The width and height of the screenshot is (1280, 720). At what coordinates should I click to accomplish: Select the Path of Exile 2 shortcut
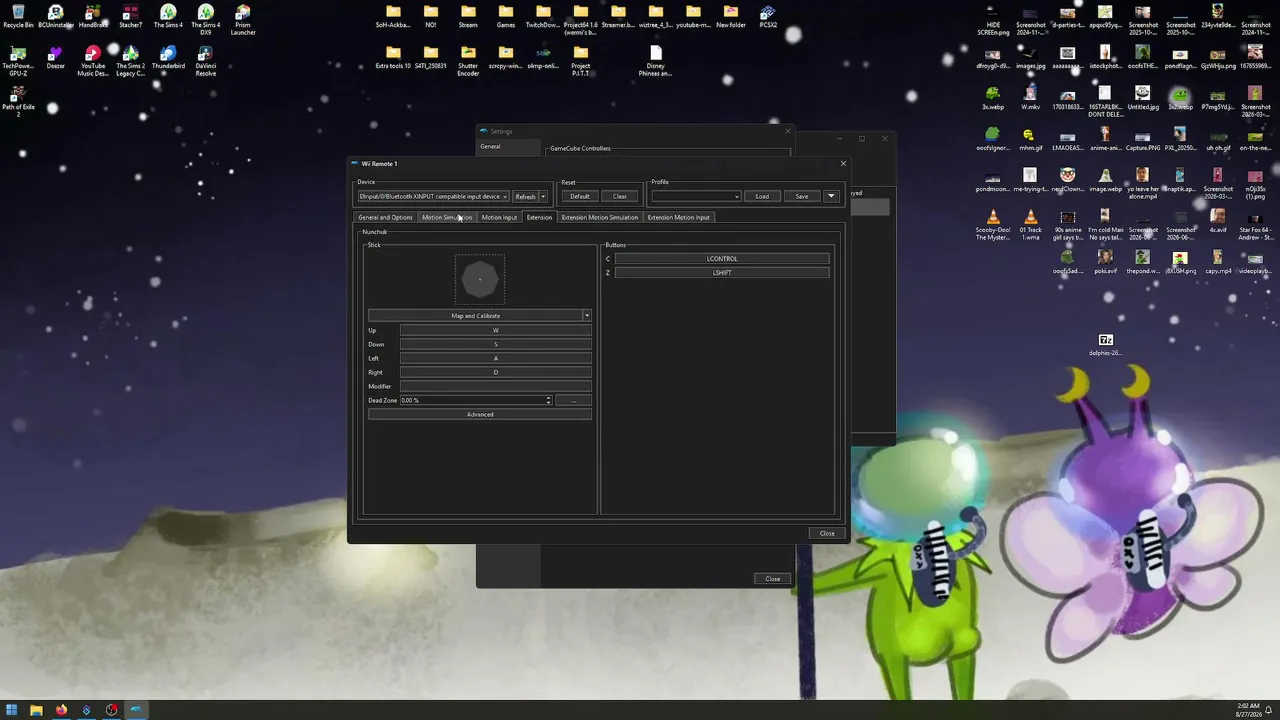click(x=18, y=101)
